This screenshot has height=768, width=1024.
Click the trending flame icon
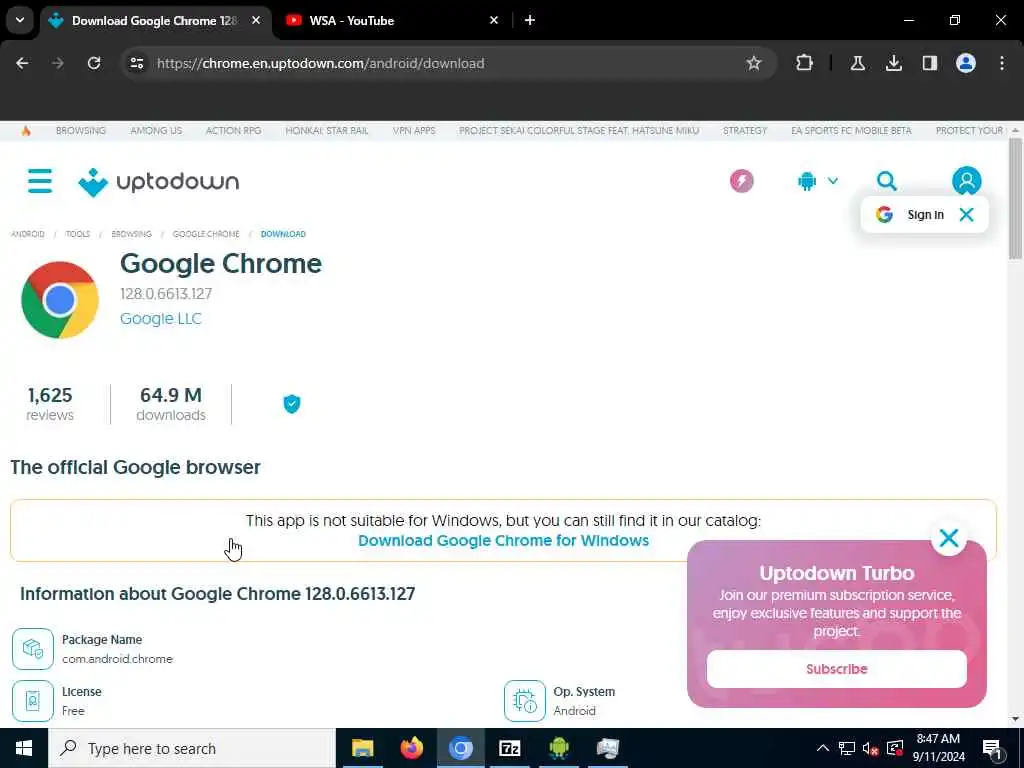26,131
